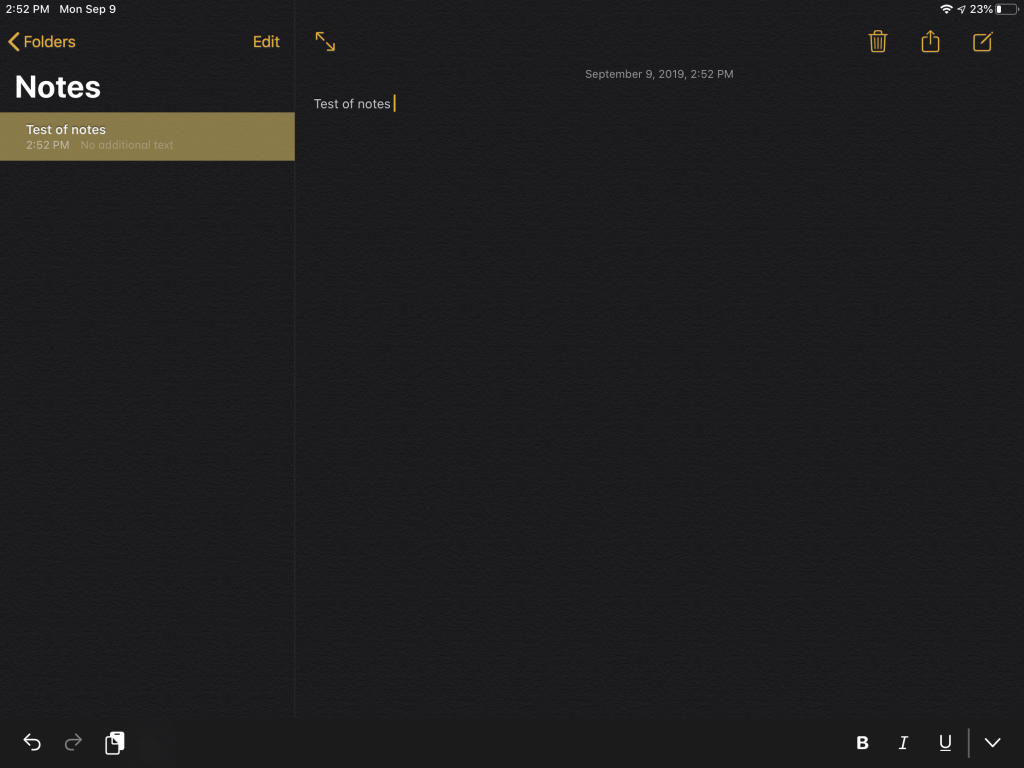This screenshot has height=768, width=1024.
Task: Toggle bold formatting
Action: pyautogui.click(x=862, y=743)
